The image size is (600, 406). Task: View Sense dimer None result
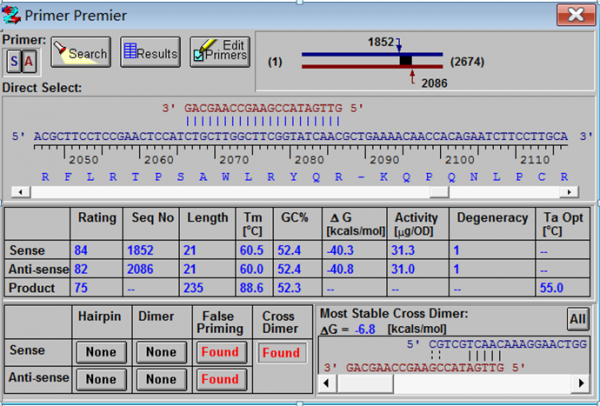tap(161, 352)
